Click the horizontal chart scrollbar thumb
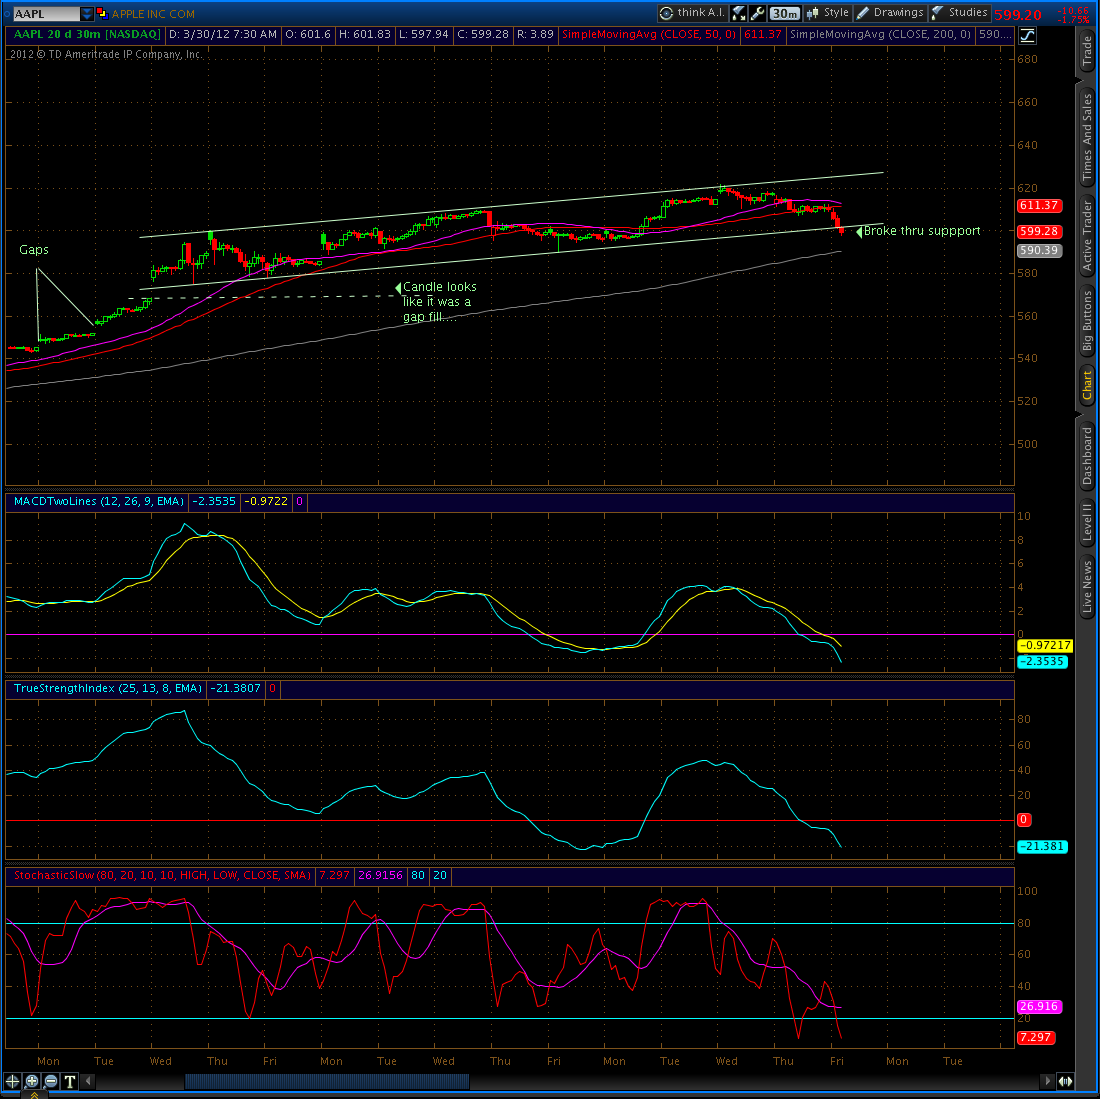The image size is (1100, 1099). [x=327, y=1081]
